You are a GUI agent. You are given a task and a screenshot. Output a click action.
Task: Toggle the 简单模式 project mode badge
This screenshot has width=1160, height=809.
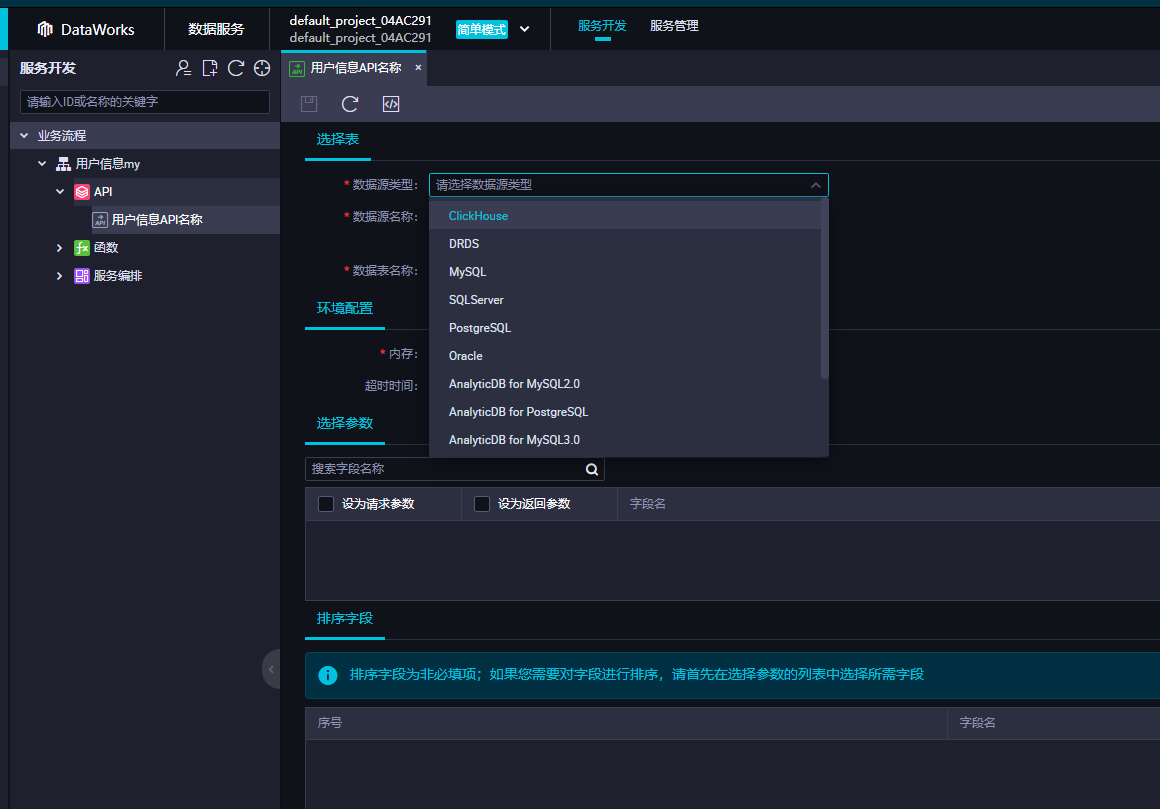point(482,30)
